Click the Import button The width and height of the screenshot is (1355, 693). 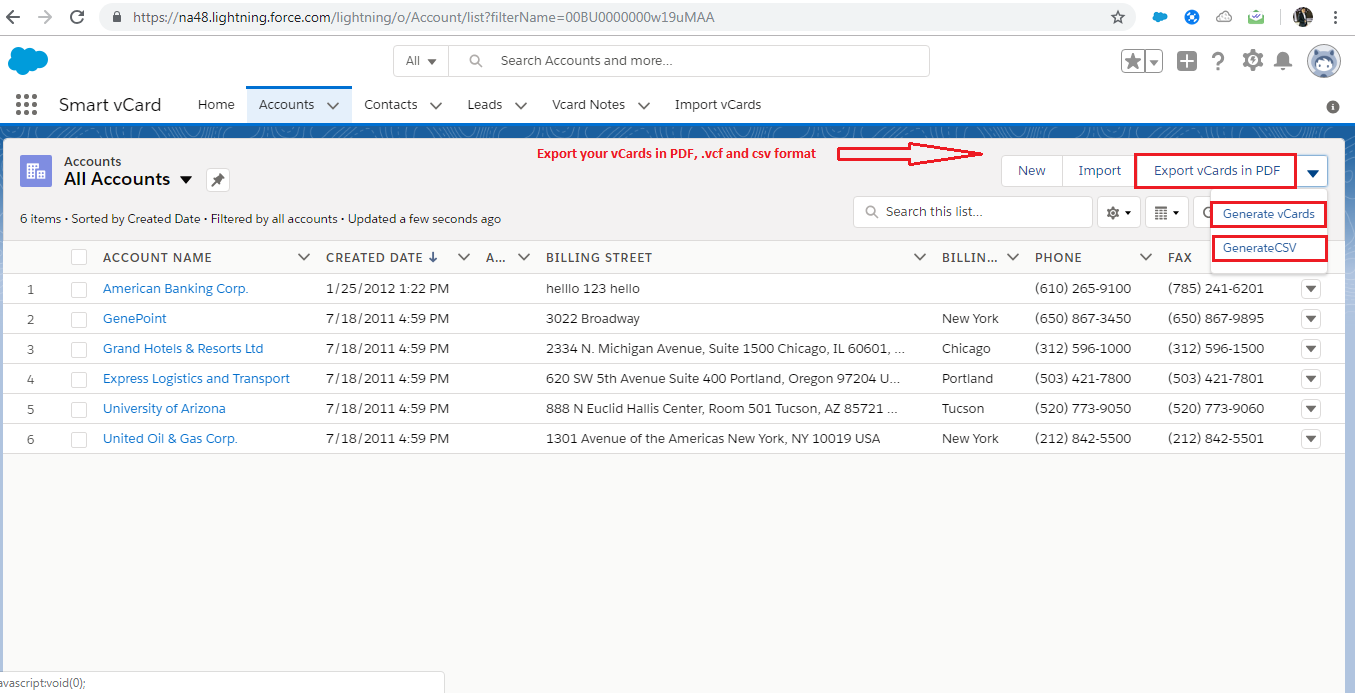pyautogui.click(x=1099, y=171)
